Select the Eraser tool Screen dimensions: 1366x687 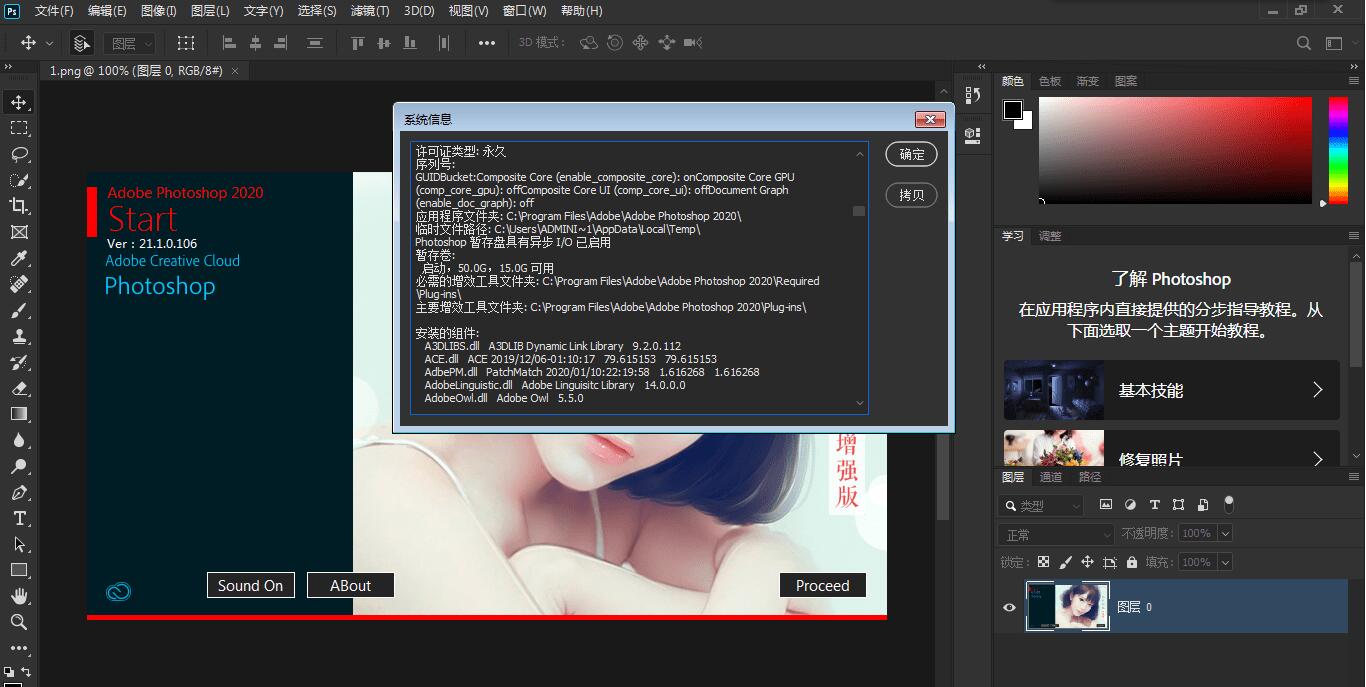click(19, 388)
